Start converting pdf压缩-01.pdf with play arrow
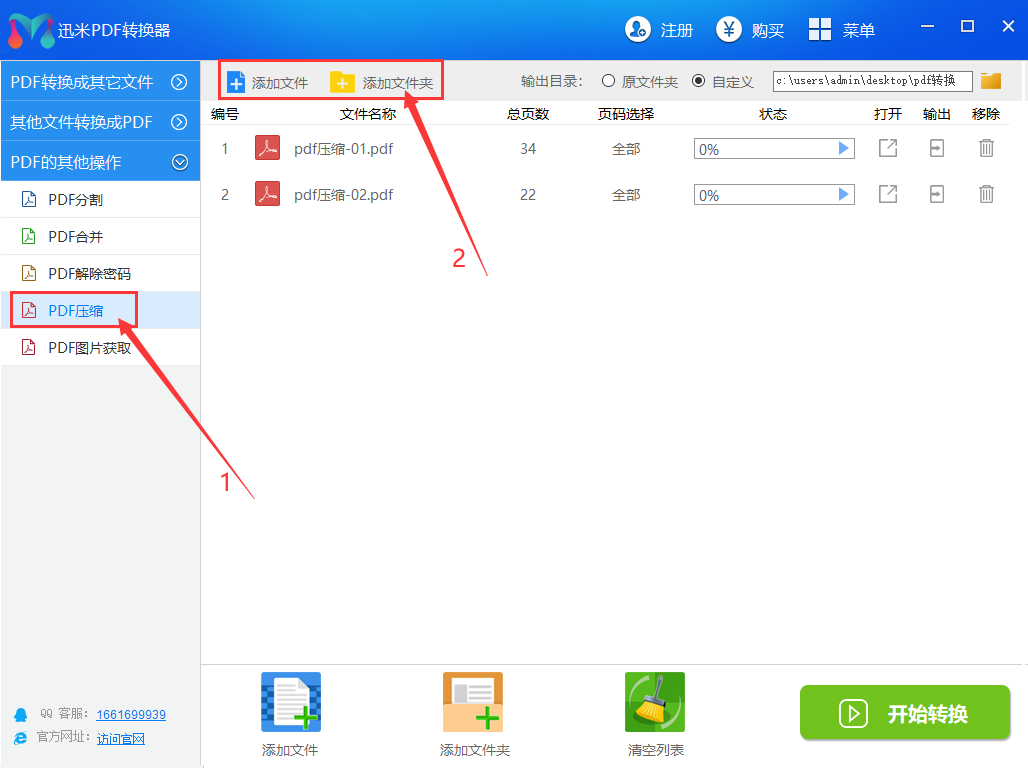Screen dimensions: 1028x768 click(844, 148)
